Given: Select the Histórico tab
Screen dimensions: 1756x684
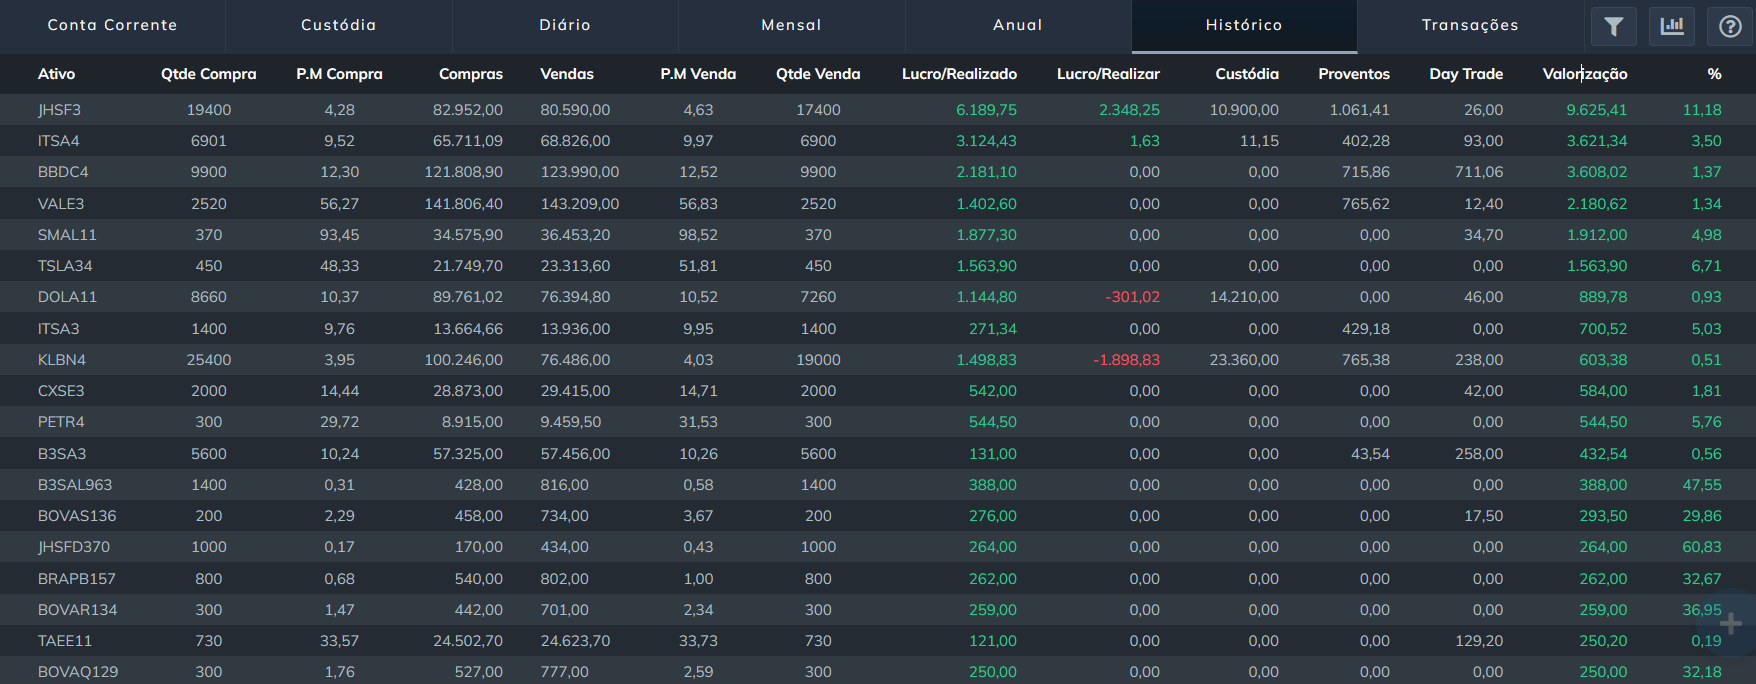Looking at the screenshot, I should (1243, 25).
